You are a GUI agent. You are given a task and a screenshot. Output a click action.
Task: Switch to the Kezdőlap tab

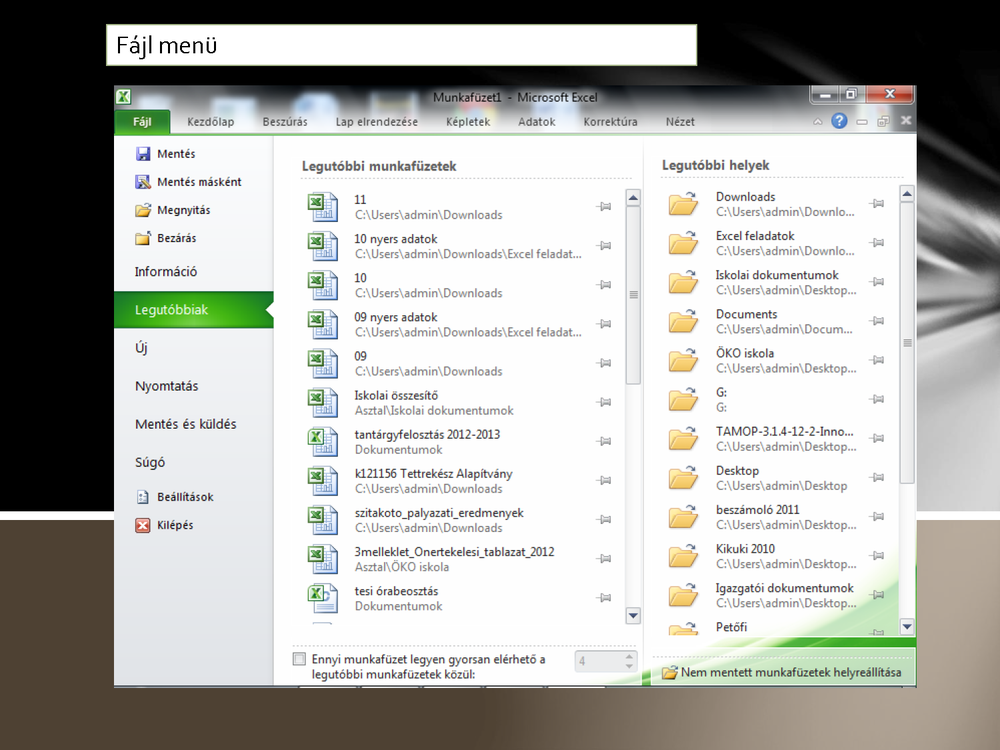[x=210, y=122]
